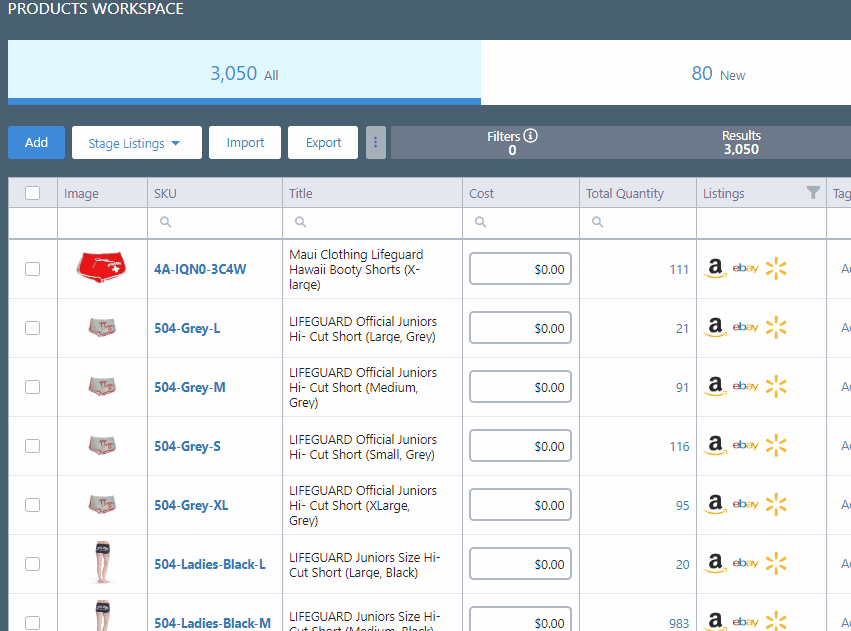Open the Listings column filter funnel

point(813,193)
